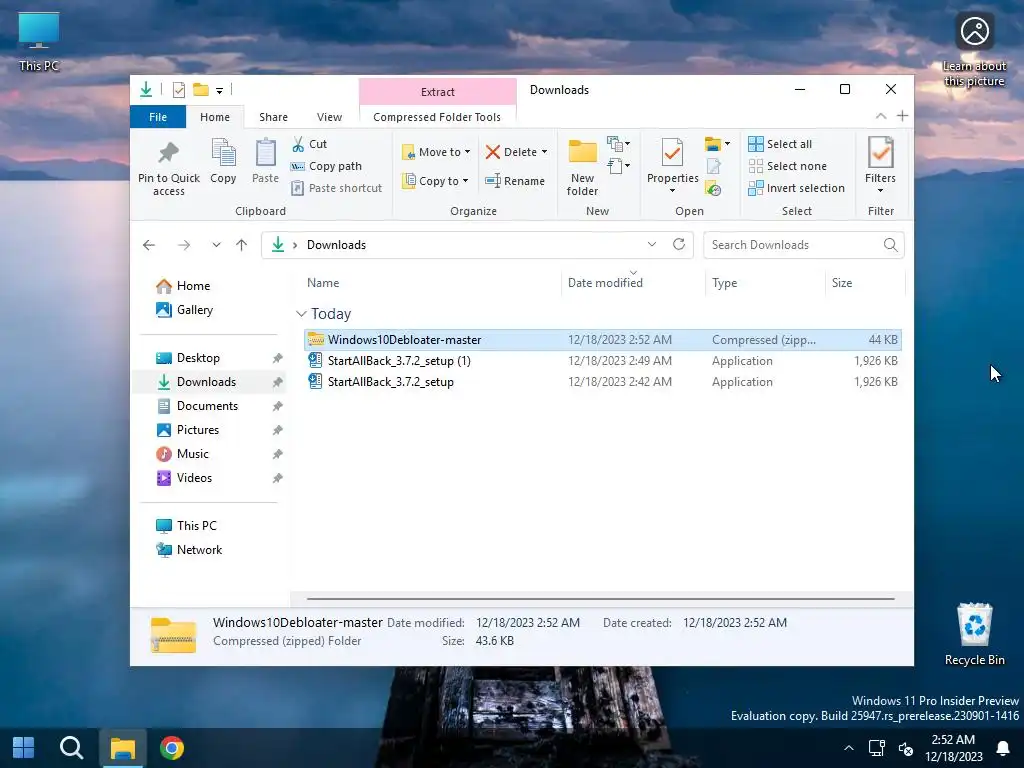Open the Filters dropdown
The height and width of the screenshot is (768, 1024).
pyautogui.click(x=880, y=167)
